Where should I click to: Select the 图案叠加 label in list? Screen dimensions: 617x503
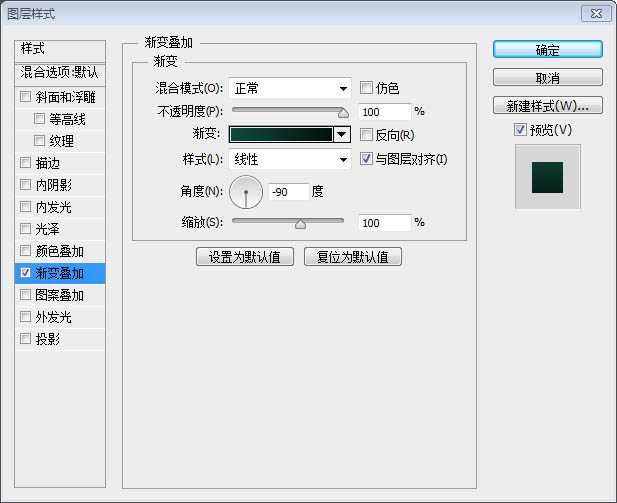tap(59, 295)
